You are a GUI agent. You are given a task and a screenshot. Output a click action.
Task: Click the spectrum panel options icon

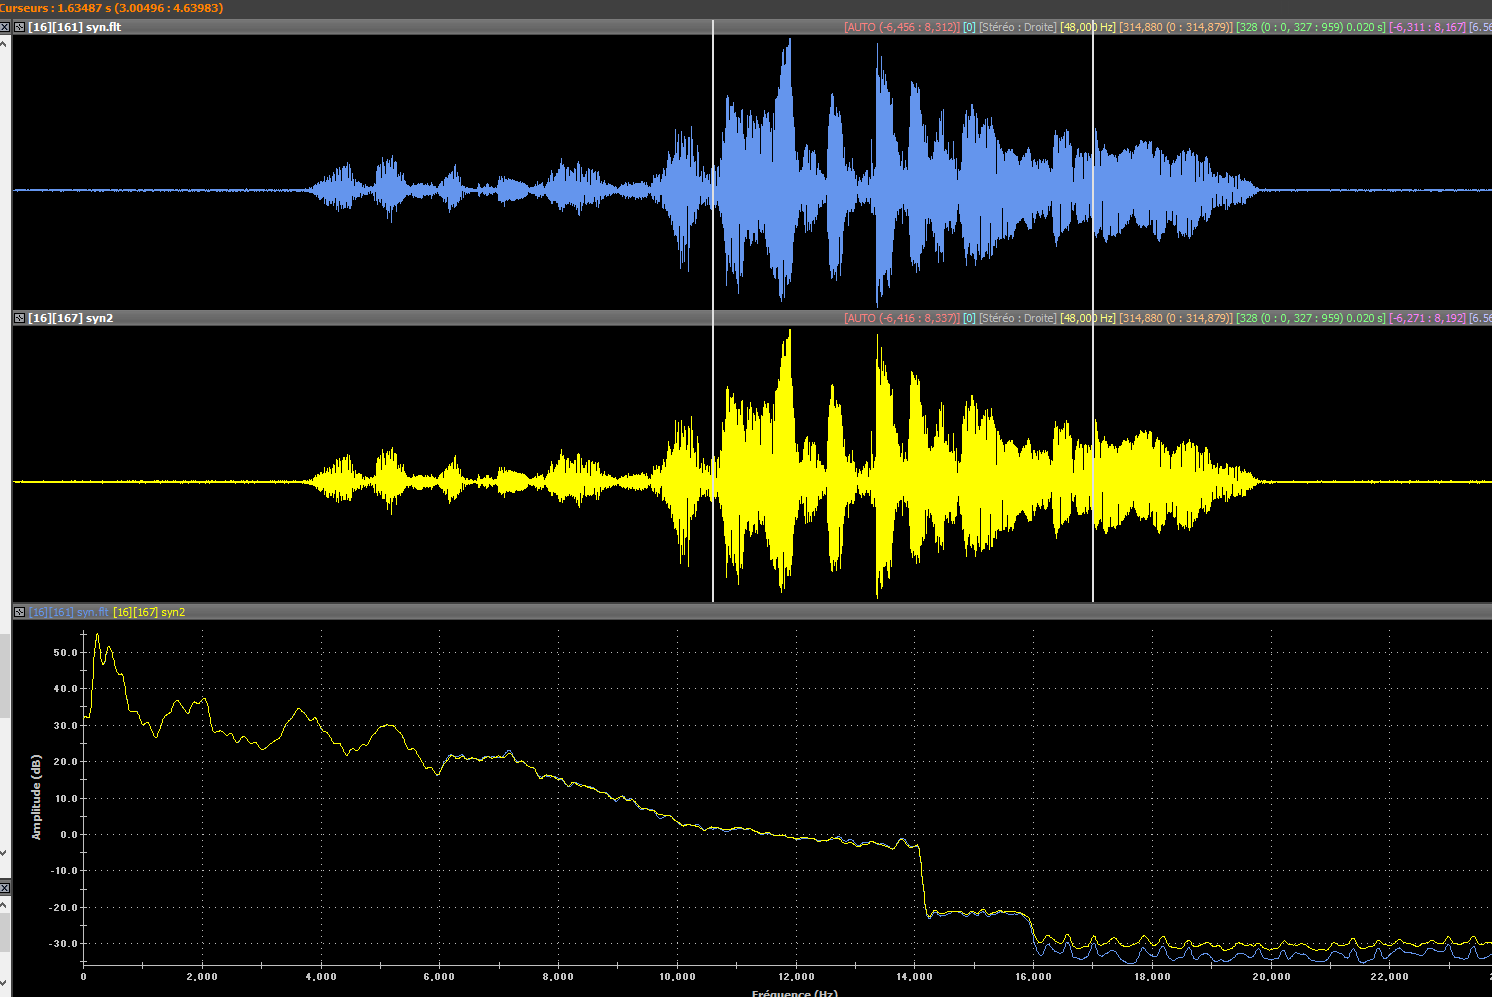(x=19, y=612)
